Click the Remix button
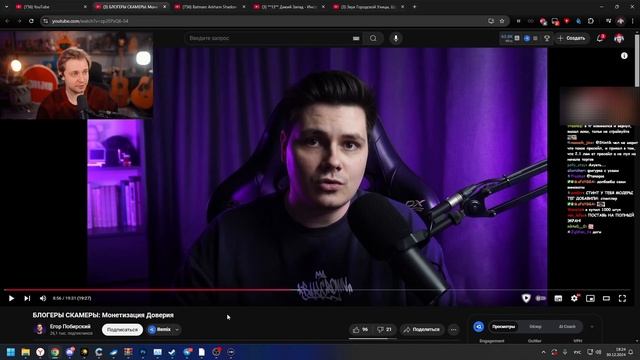Screen dimensions: 640x360 (x=160, y=329)
